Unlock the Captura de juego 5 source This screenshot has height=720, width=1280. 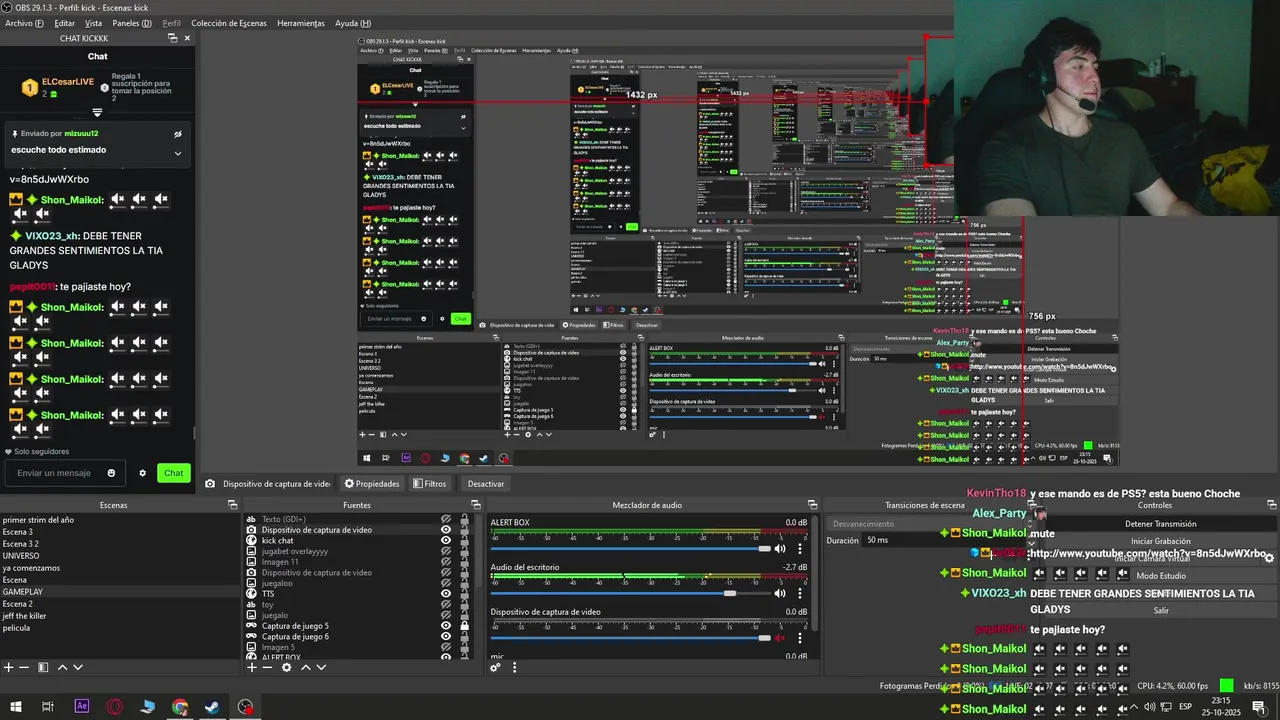point(464,626)
